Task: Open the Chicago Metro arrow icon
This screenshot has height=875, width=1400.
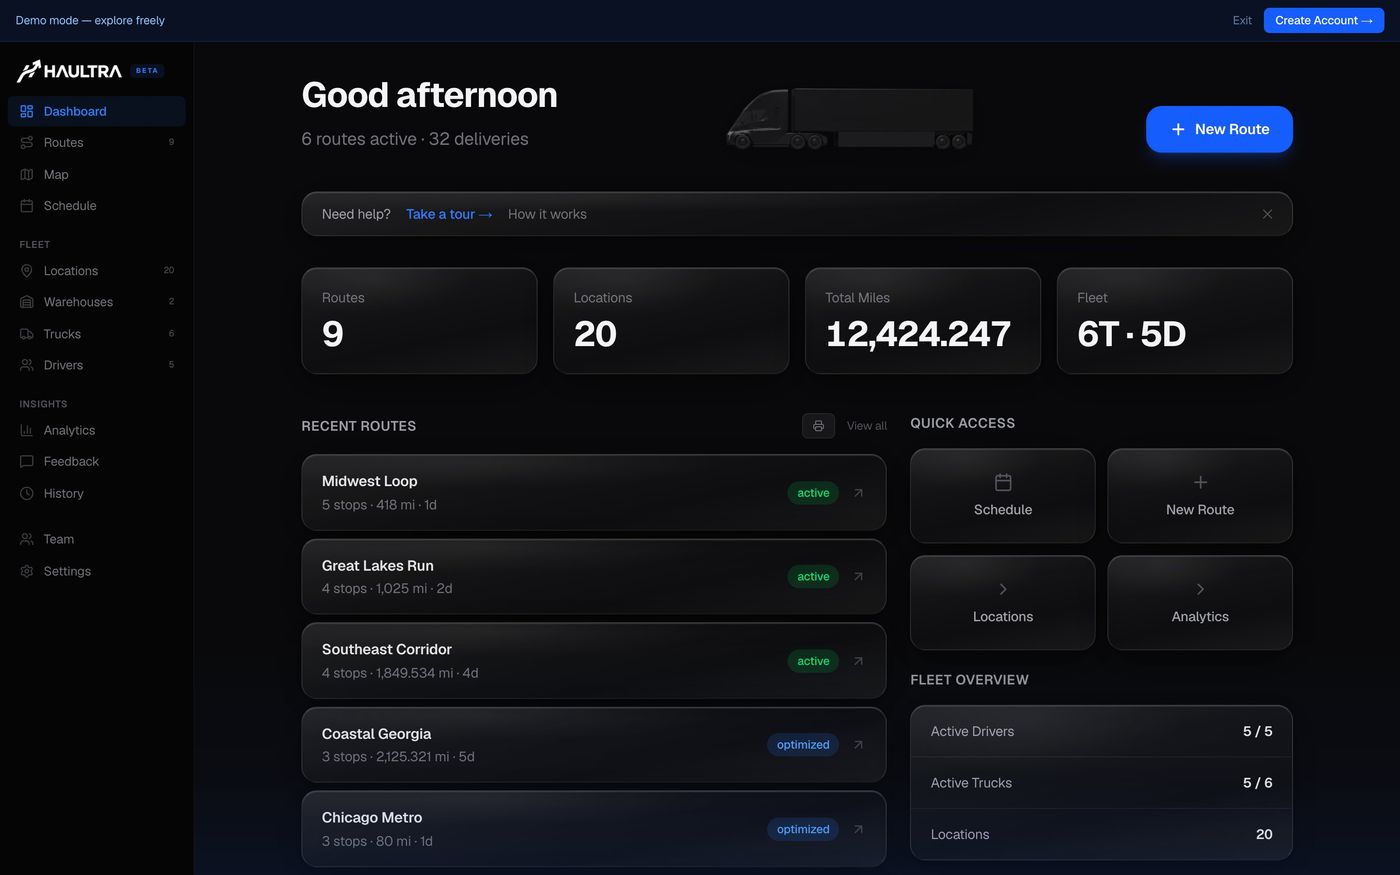Action: click(858, 829)
